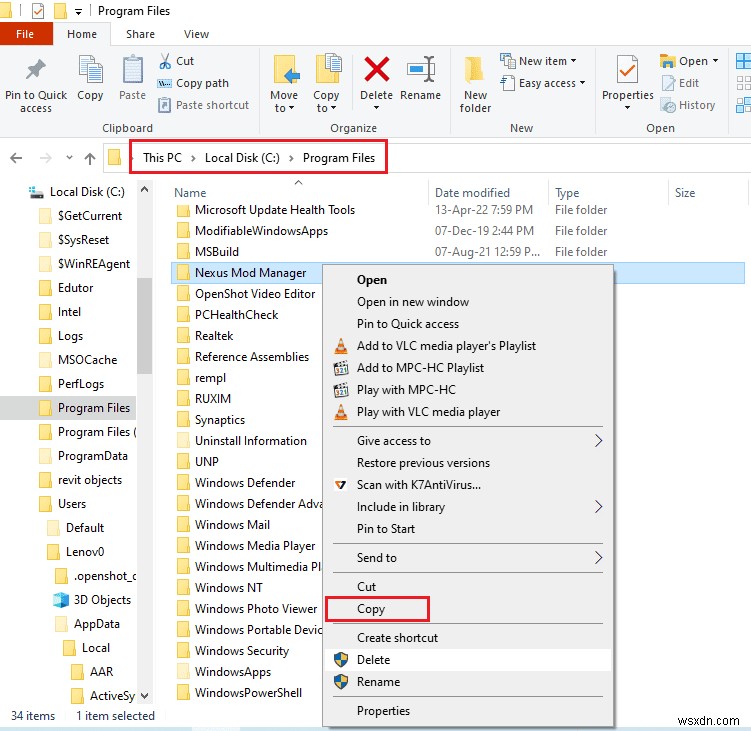Choose Open in new window
Screen dimensions: 751x731
[x=467, y=302]
